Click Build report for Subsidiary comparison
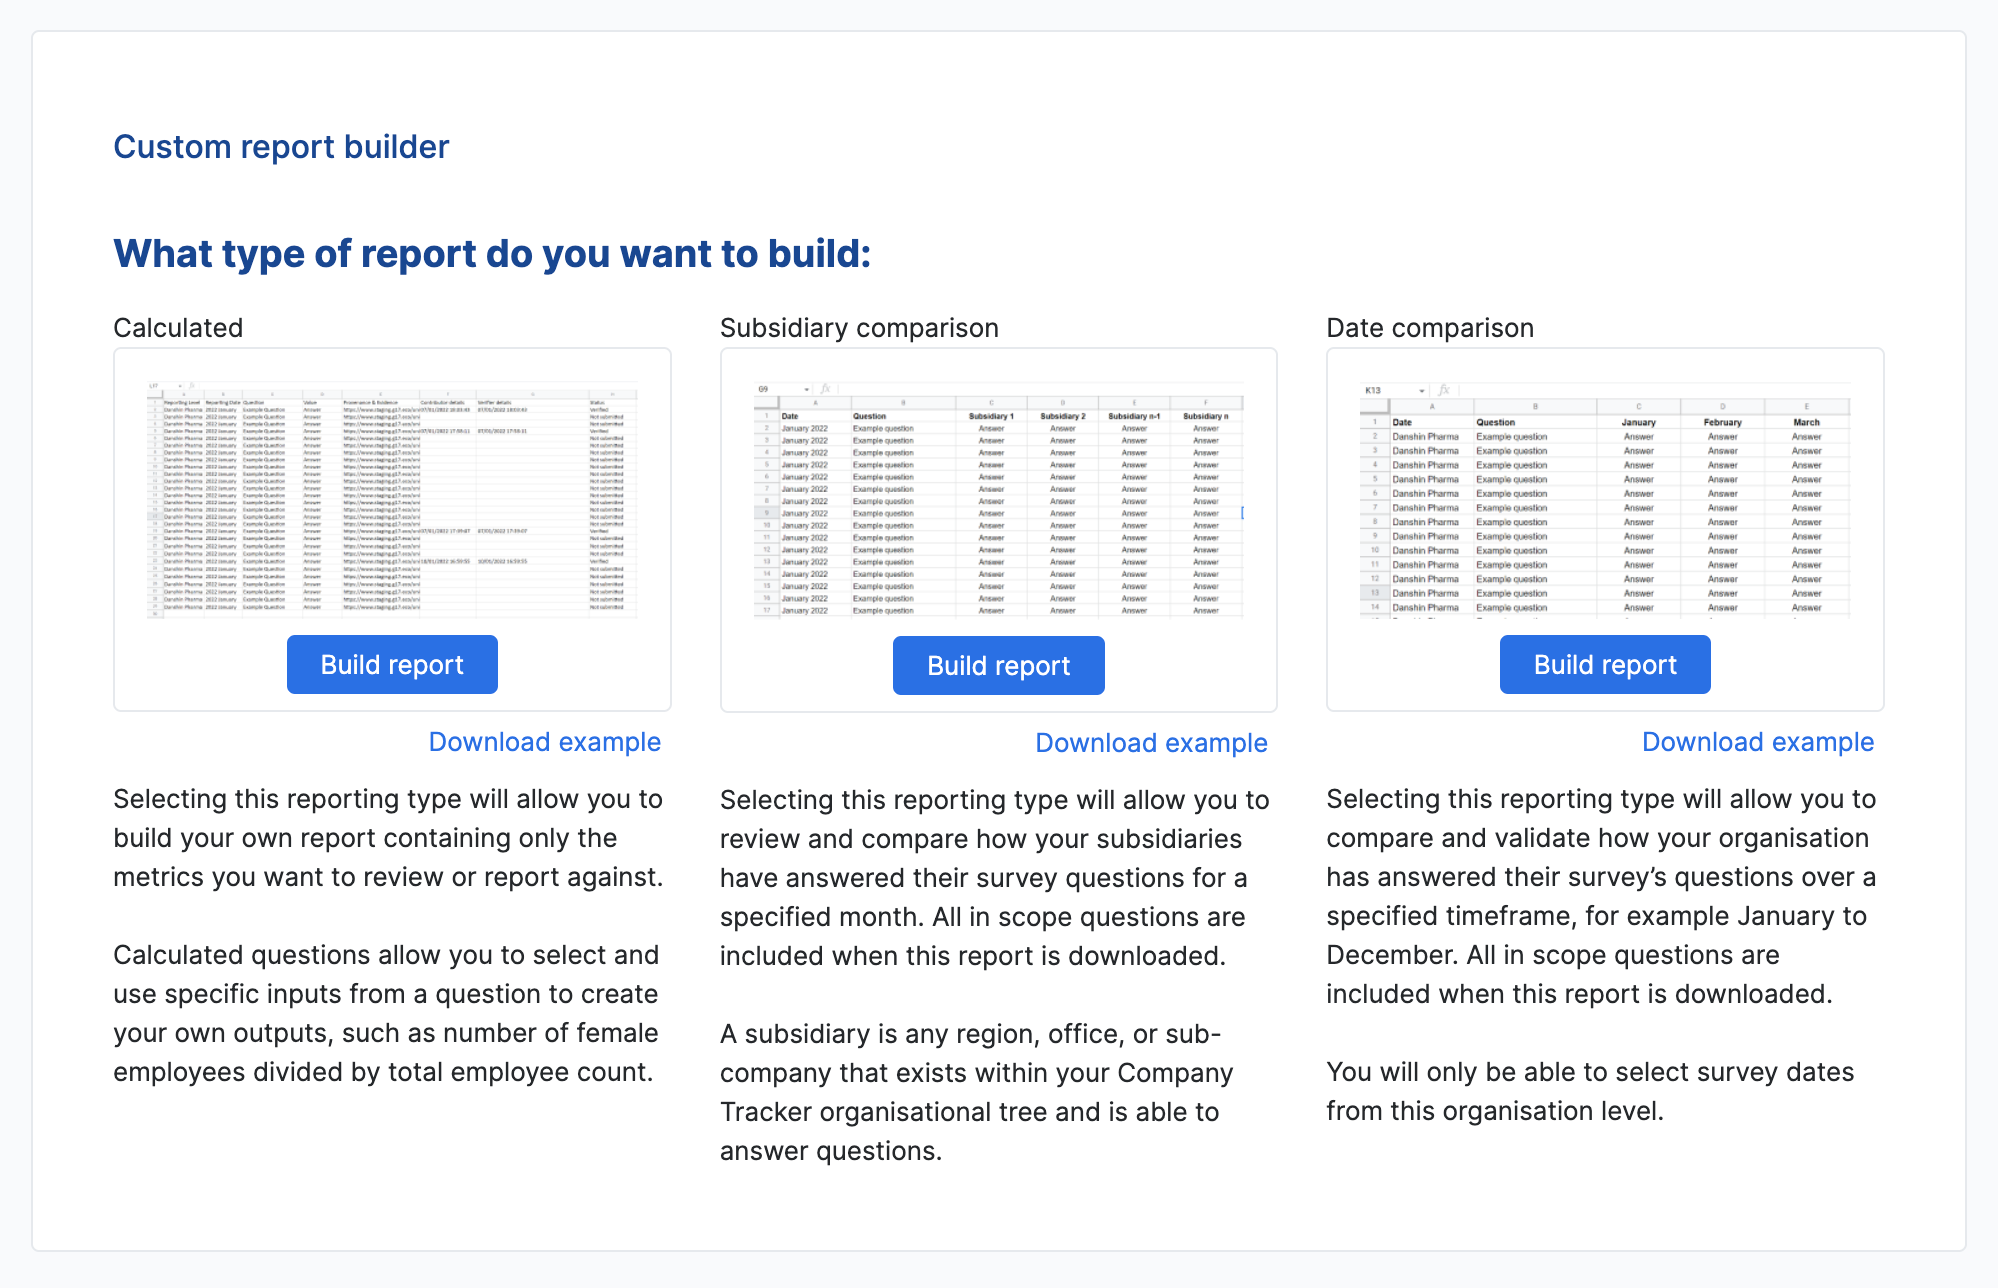 (998, 666)
